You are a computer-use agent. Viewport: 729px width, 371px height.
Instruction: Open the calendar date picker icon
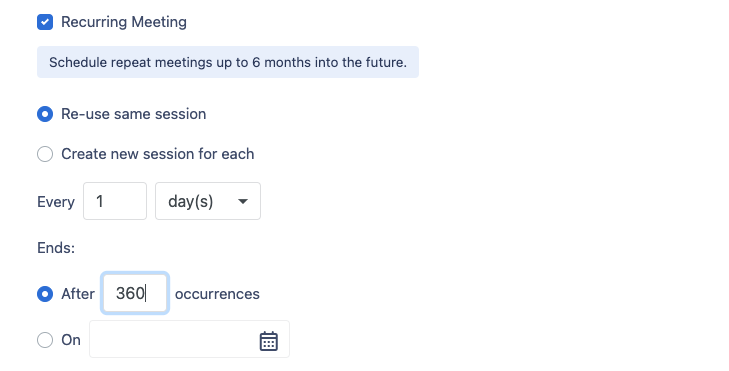pyautogui.click(x=269, y=341)
